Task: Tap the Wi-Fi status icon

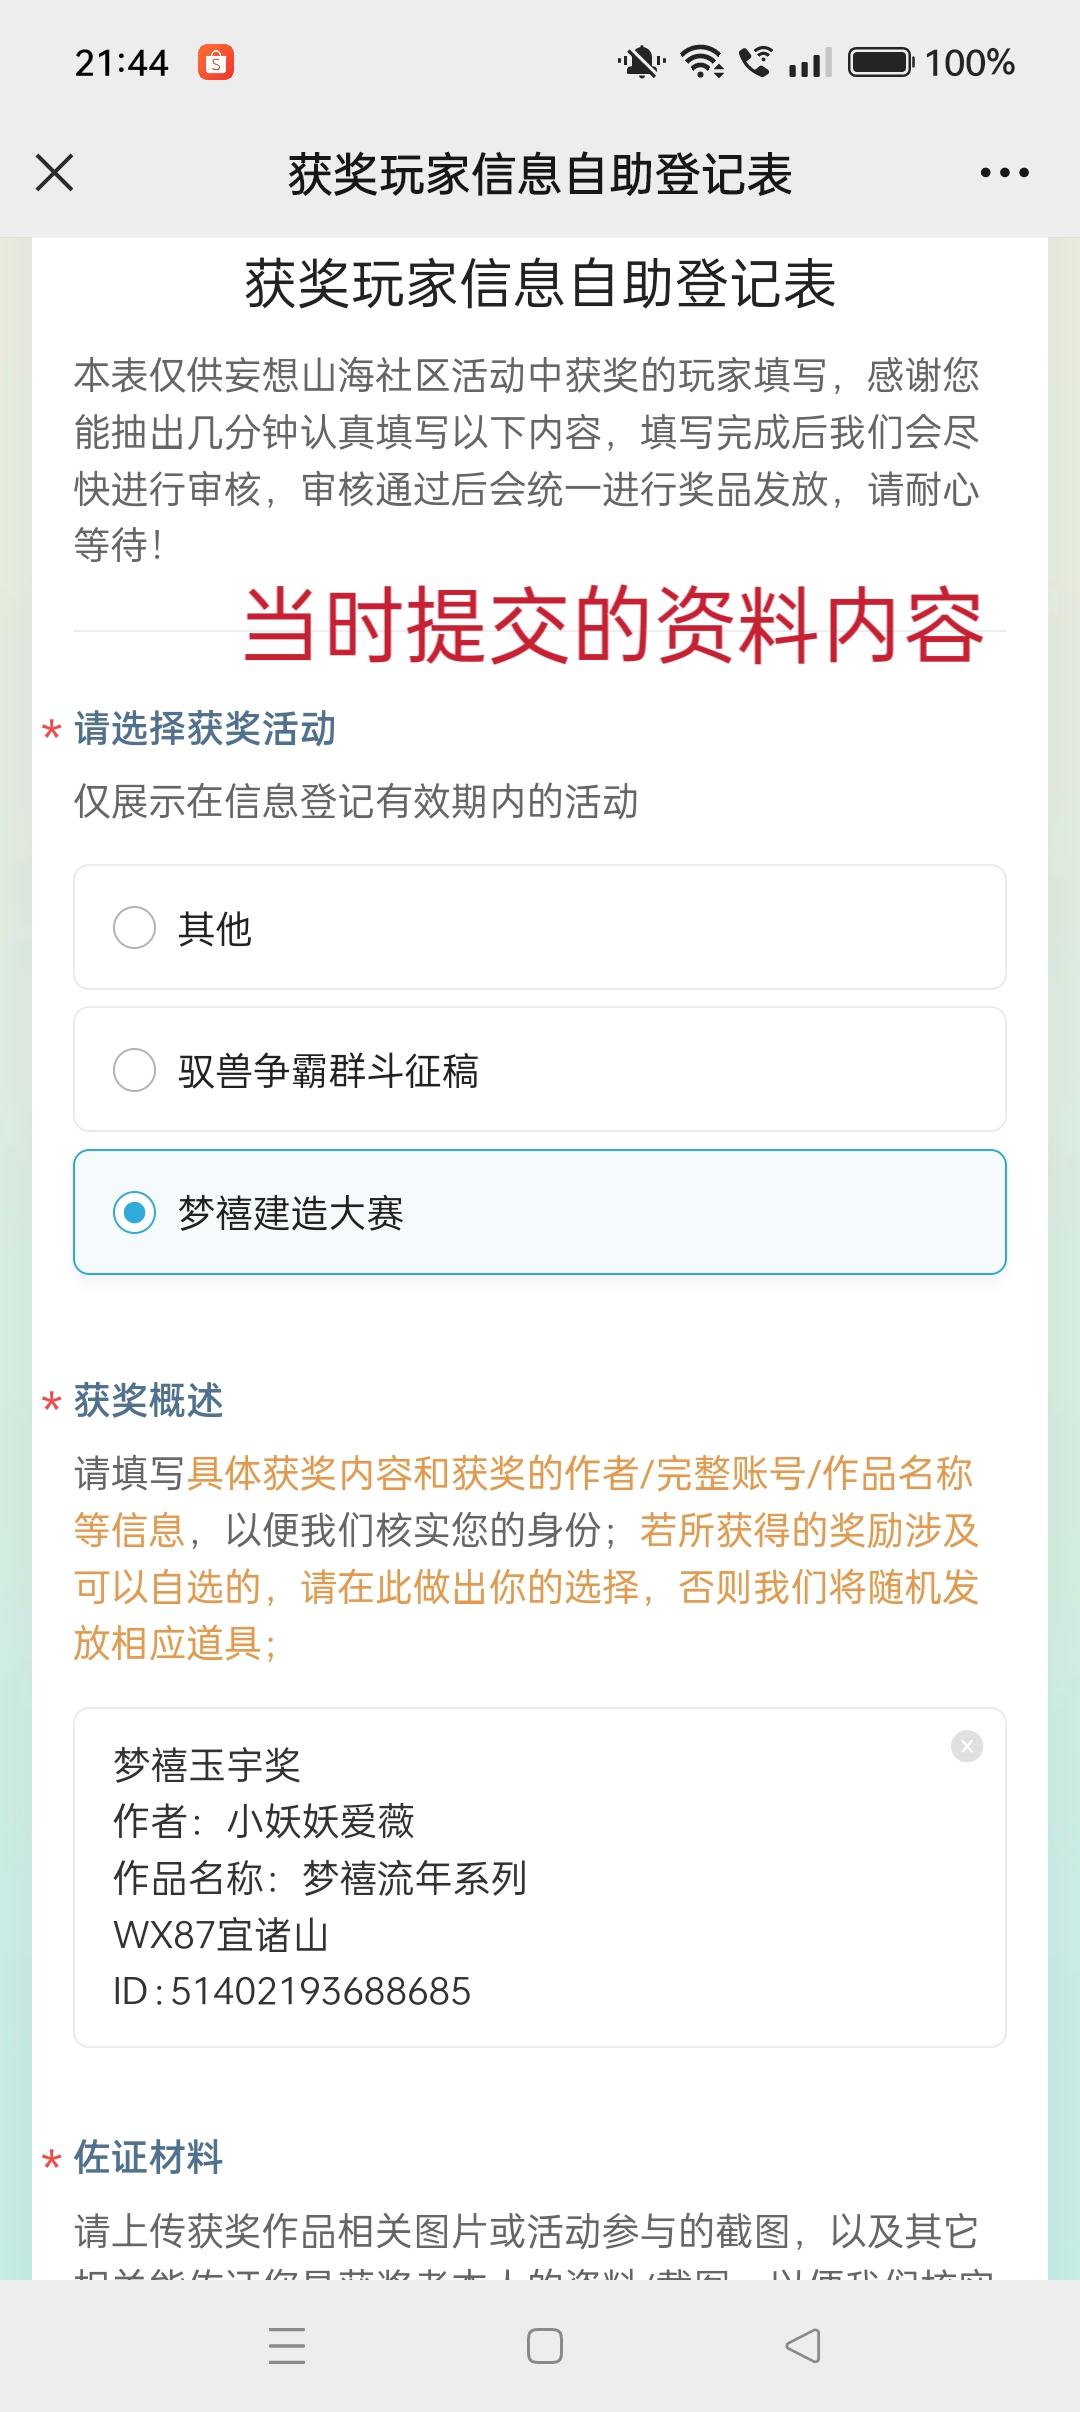Action: (x=702, y=62)
